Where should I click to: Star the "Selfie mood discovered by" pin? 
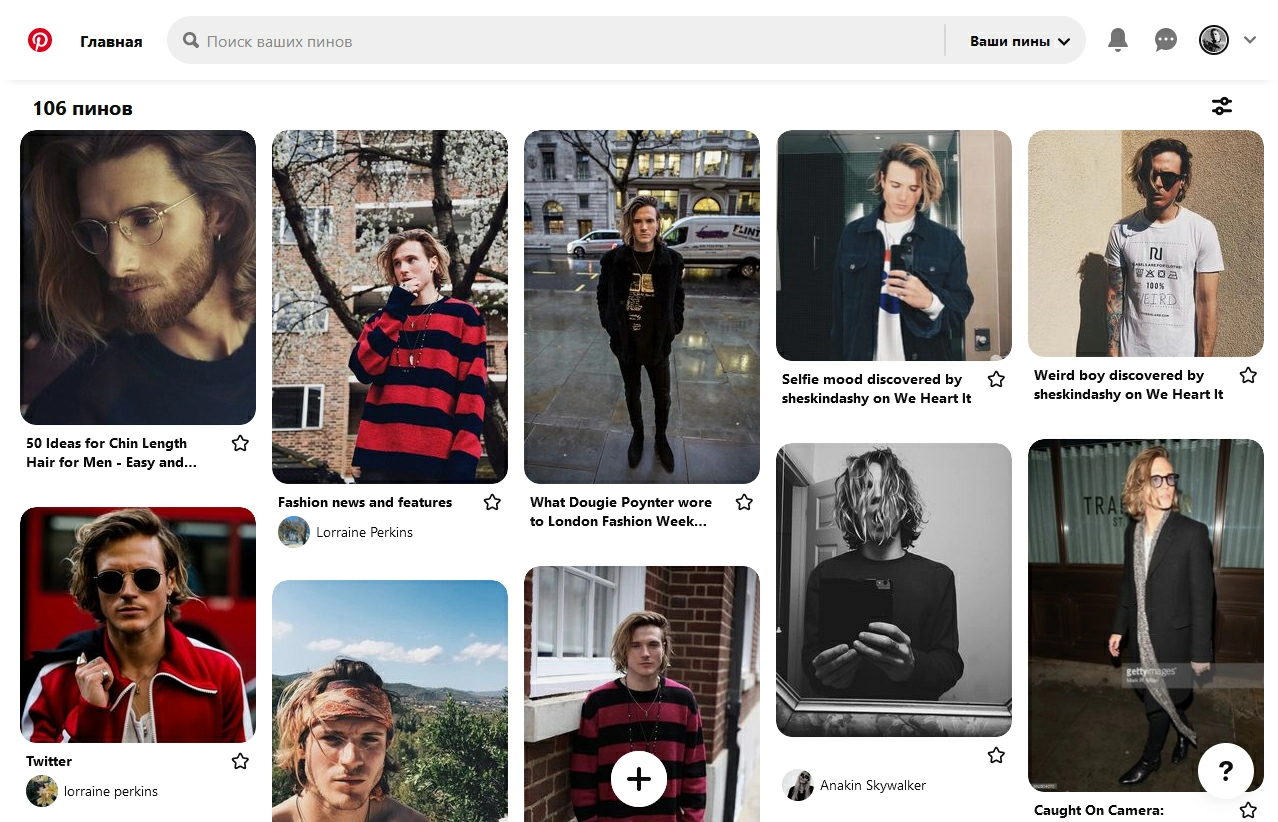996,379
